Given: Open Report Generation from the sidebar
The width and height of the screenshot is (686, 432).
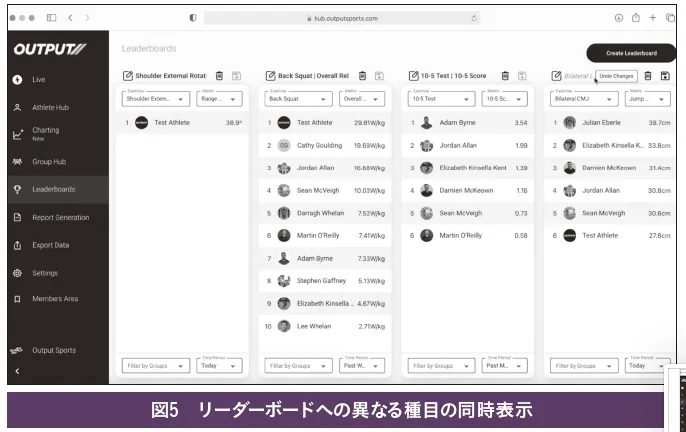Looking at the screenshot, I should (x=60, y=217).
